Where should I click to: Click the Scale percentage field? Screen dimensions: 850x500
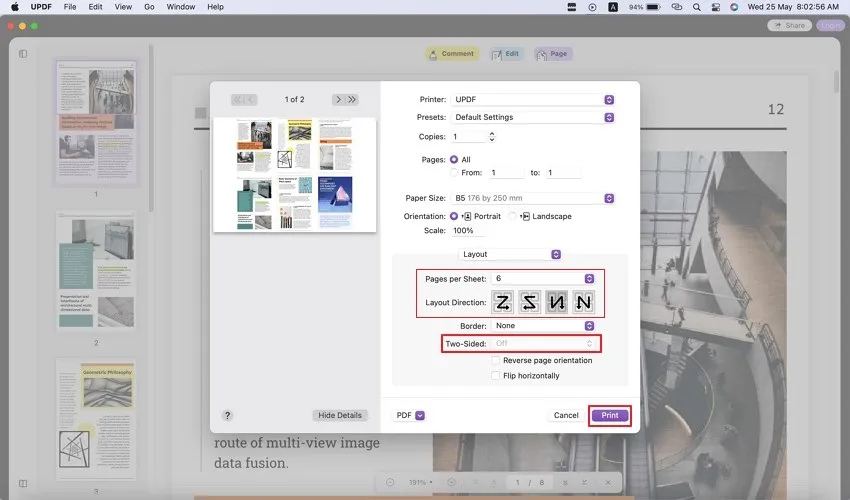coord(467,230)
